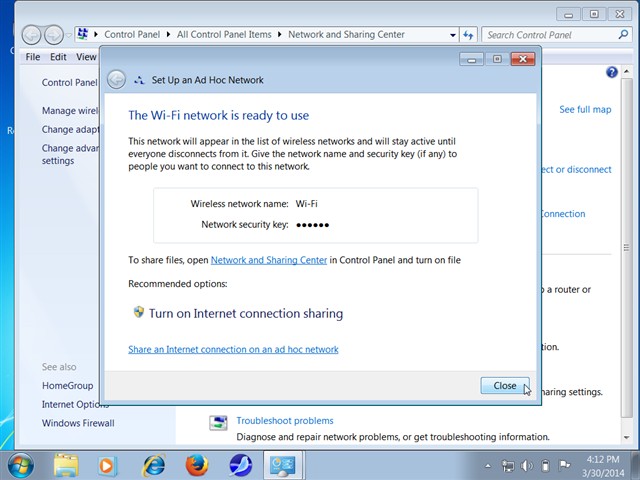Click the shield icon beside Internet connection sharing
The image size is (640, 480).
[139, 312]
